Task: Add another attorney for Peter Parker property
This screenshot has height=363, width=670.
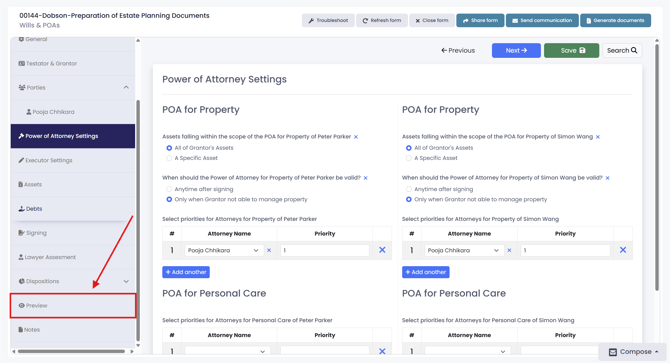Action: point(186,272)
